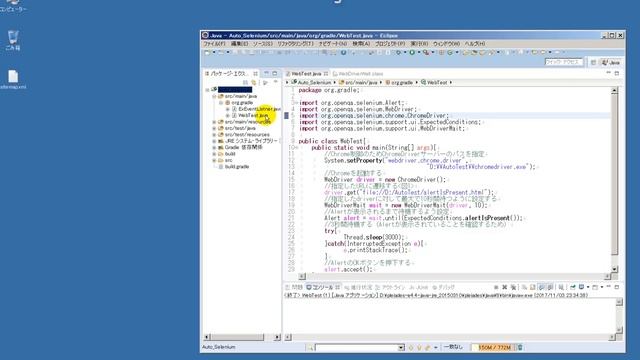This screenshot has width=640, height=360.
Task: Toggle Pin Console button
Action: [x=573, y=287]
